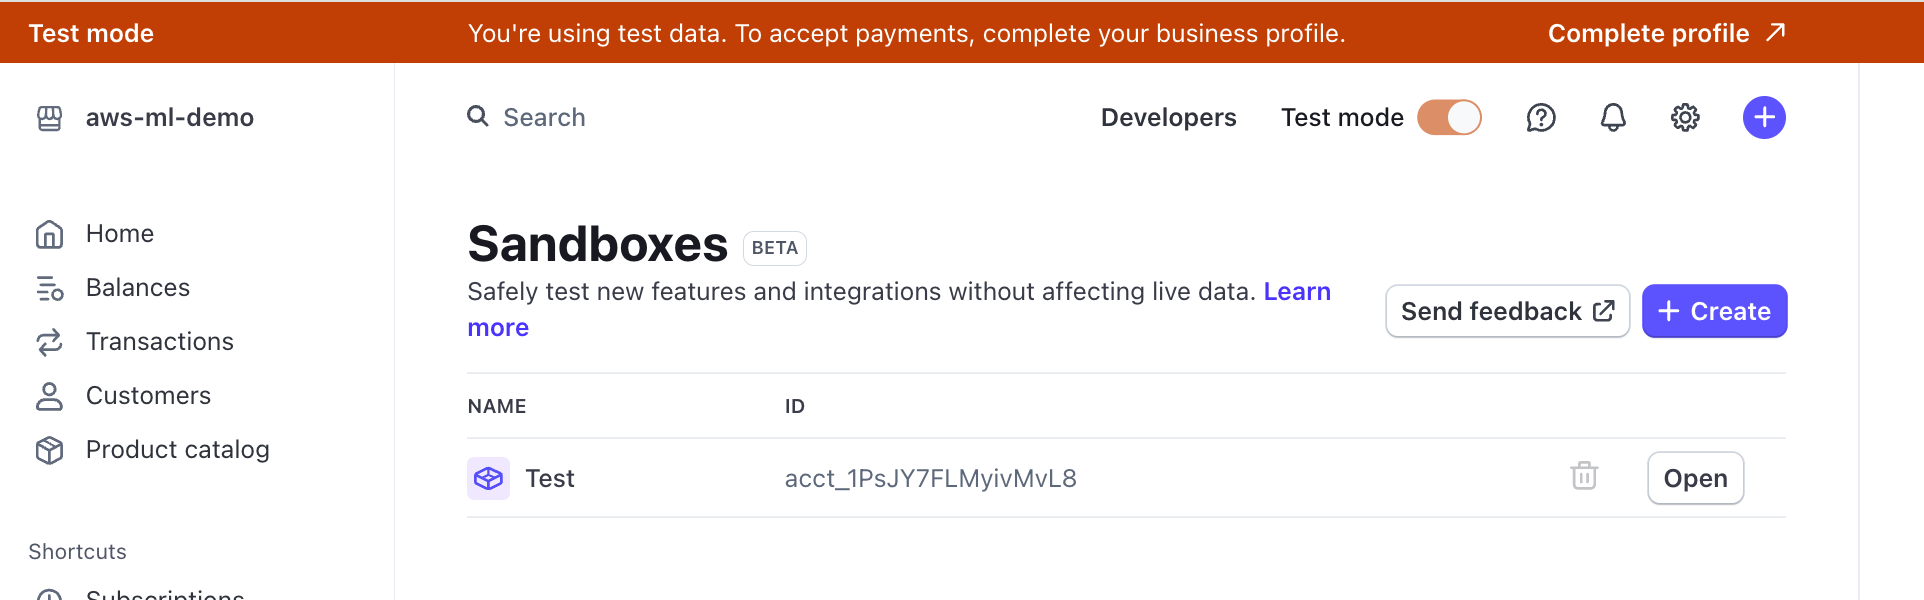Delete the Test sandbox with trash icon
Image resolution: width=1924 pixels, height=600 pixels.
1584,476
